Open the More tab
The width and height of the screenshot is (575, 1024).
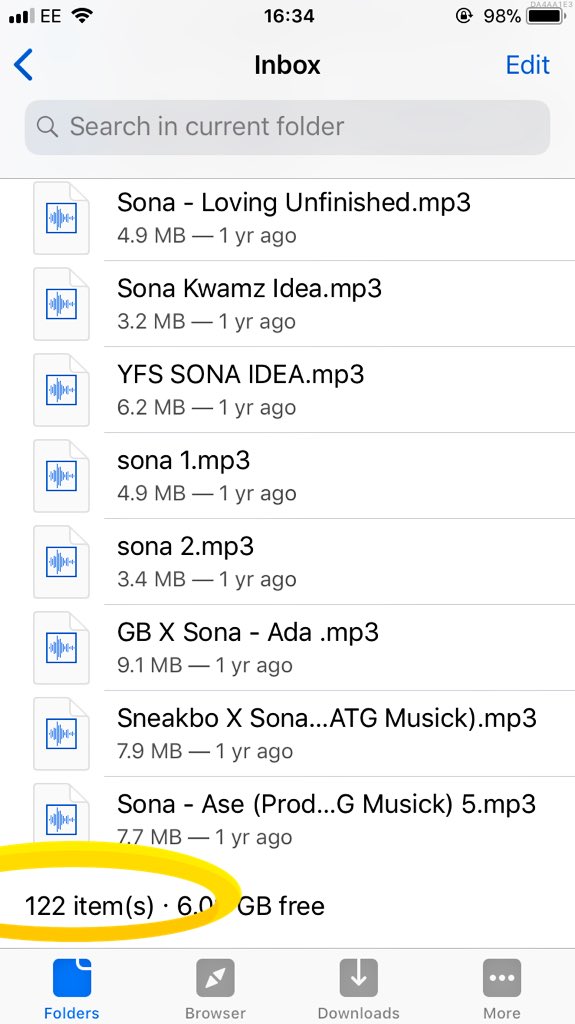[x=502, y=988]
